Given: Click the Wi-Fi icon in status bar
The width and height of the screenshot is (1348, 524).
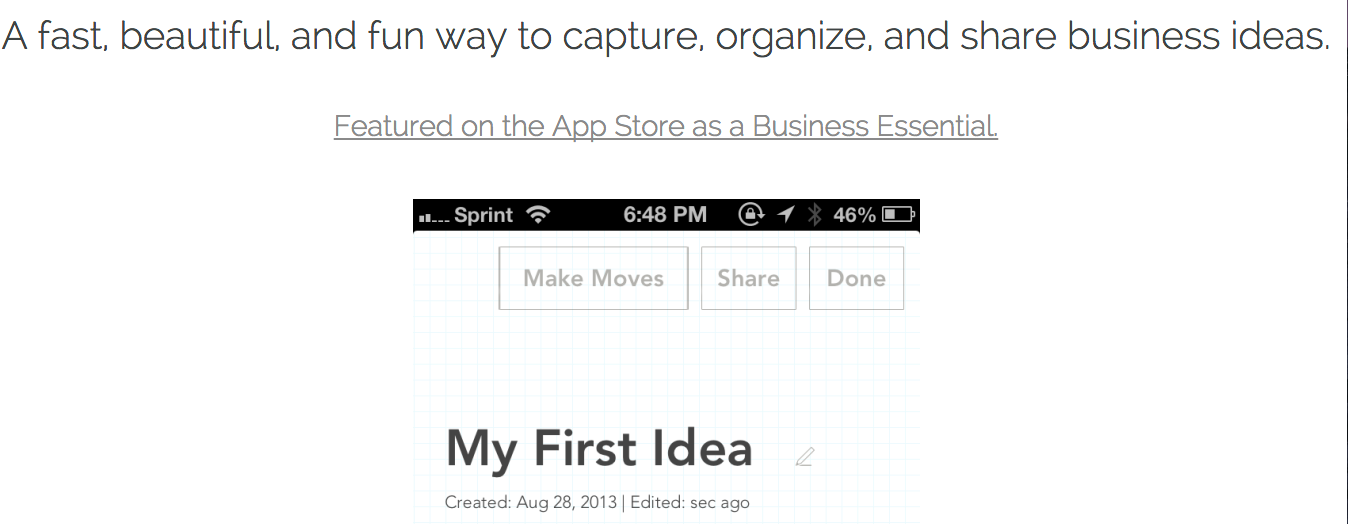Looking at the screenshot, I should (538, 215).
